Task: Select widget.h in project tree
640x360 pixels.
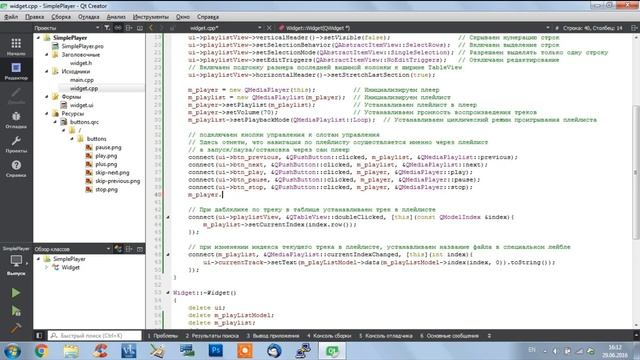Action: click(81, 63)
